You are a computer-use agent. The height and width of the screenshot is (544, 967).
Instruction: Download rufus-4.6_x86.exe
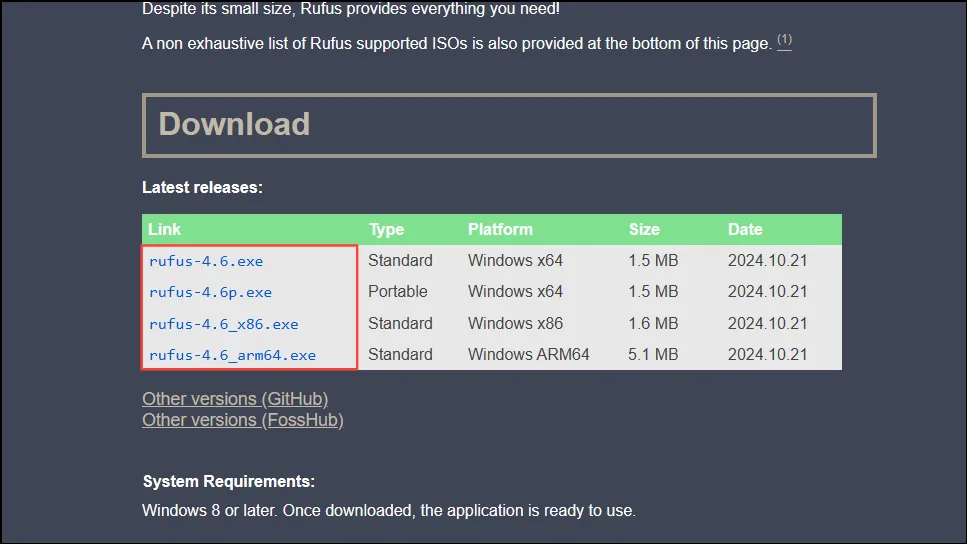click(223, 324)
